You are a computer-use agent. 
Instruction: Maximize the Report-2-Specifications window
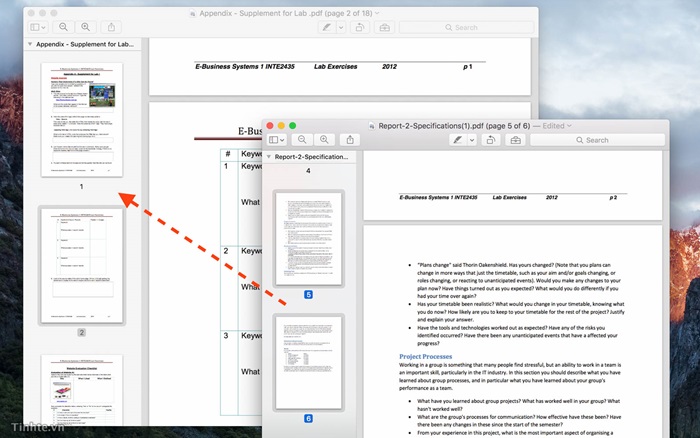click(292, 126)
